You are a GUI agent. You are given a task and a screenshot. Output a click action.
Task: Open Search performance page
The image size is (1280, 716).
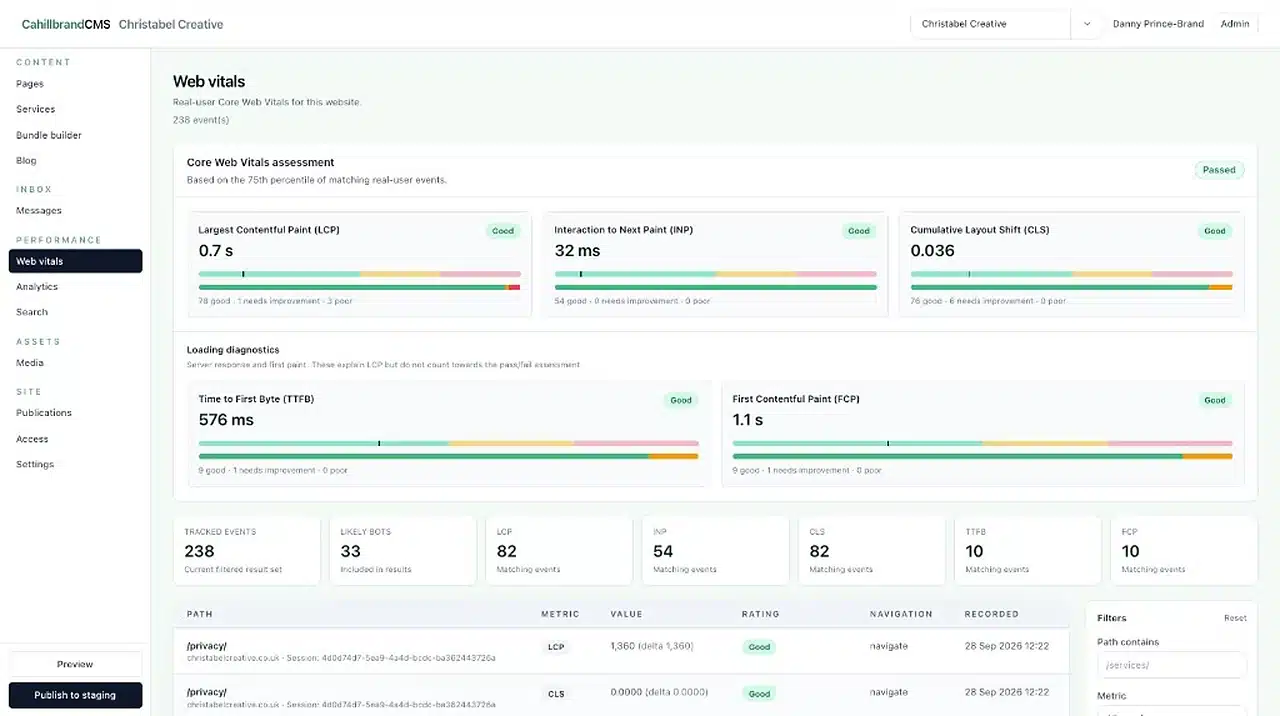tap(32, 312)
